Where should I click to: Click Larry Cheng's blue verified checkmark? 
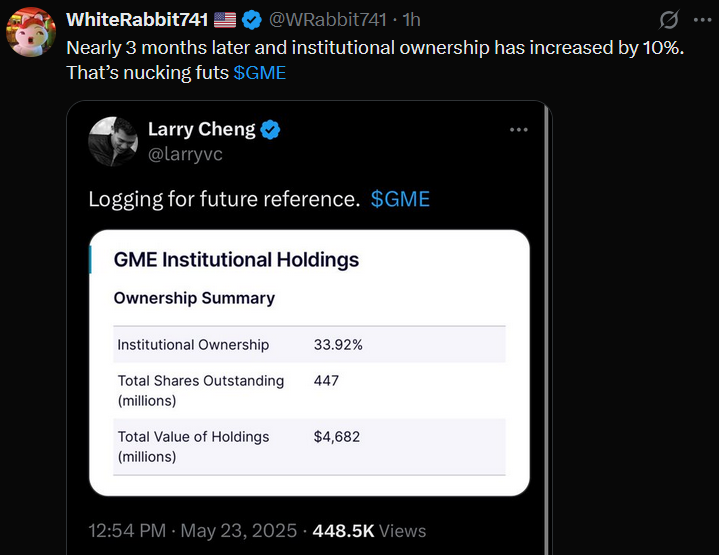271,130
